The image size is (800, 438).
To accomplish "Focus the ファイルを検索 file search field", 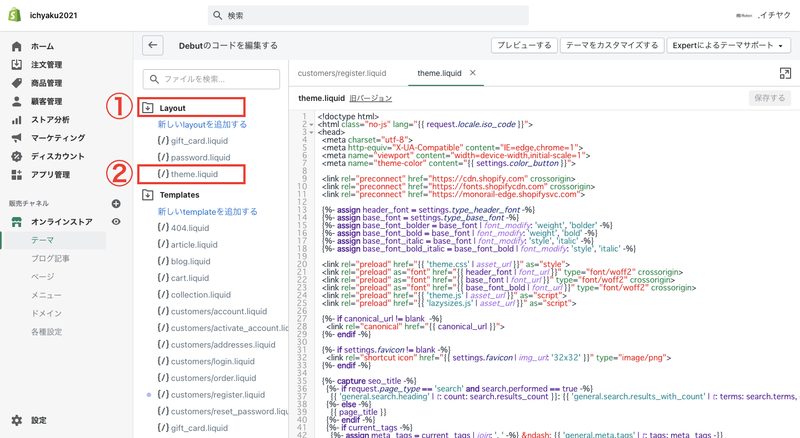I will point(211,79).
